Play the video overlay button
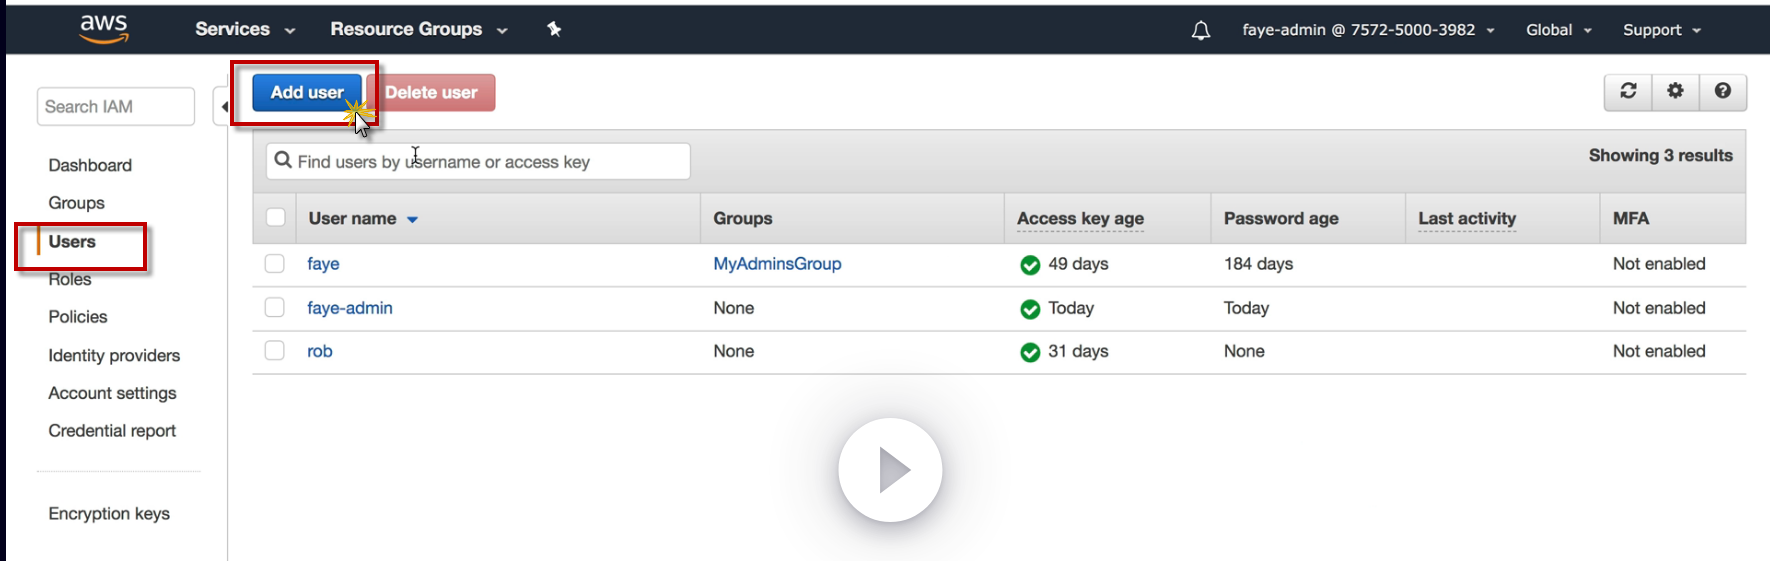This screenshot has width=1770, height=561. [x=890, y=470]
